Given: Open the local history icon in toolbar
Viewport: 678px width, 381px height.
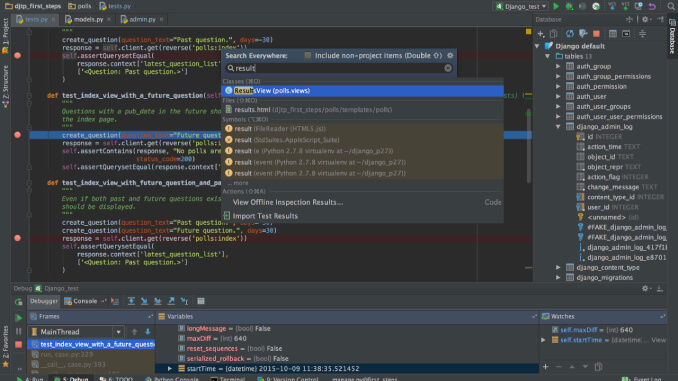Looking at the screenshot, I should [x=639, y=6].
